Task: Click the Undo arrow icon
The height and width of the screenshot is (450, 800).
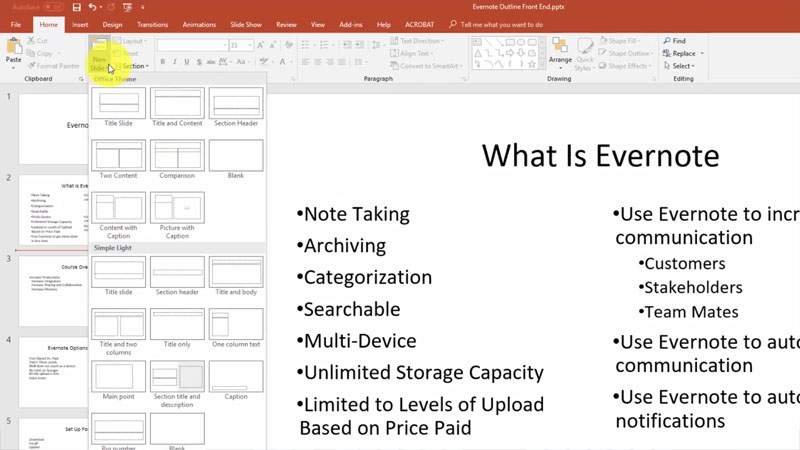Action: [92, 7]
